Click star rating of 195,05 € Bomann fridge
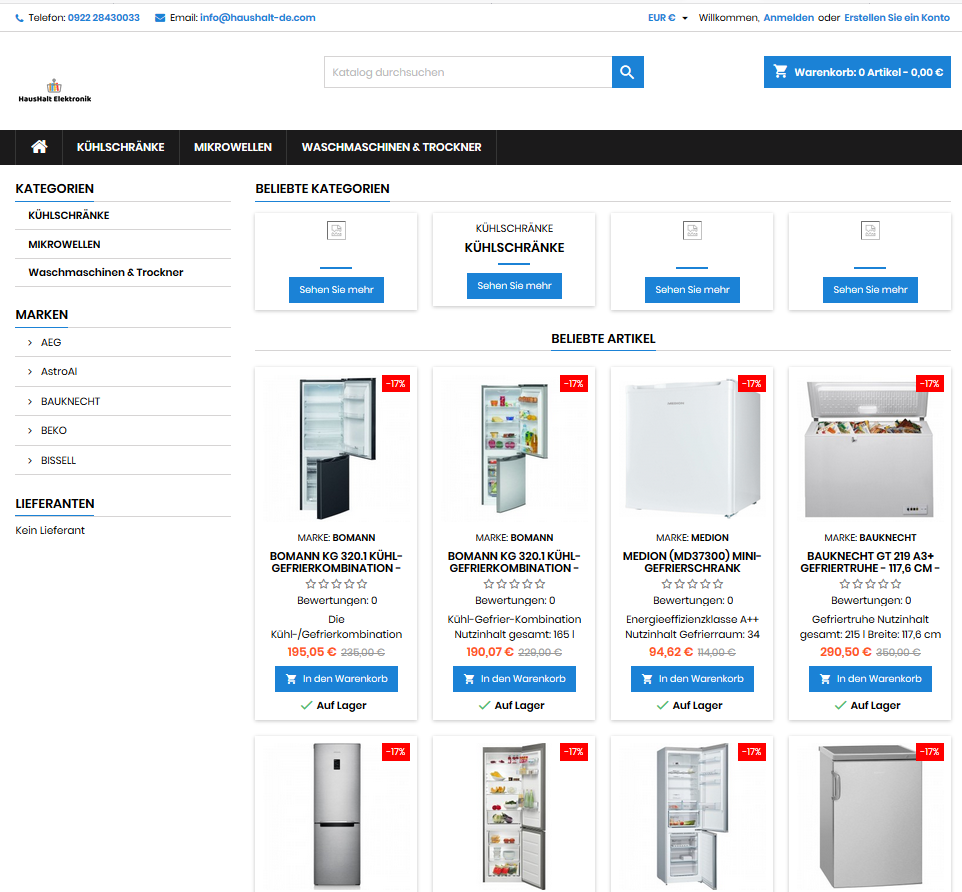962x892 pixels. (336, 584)
